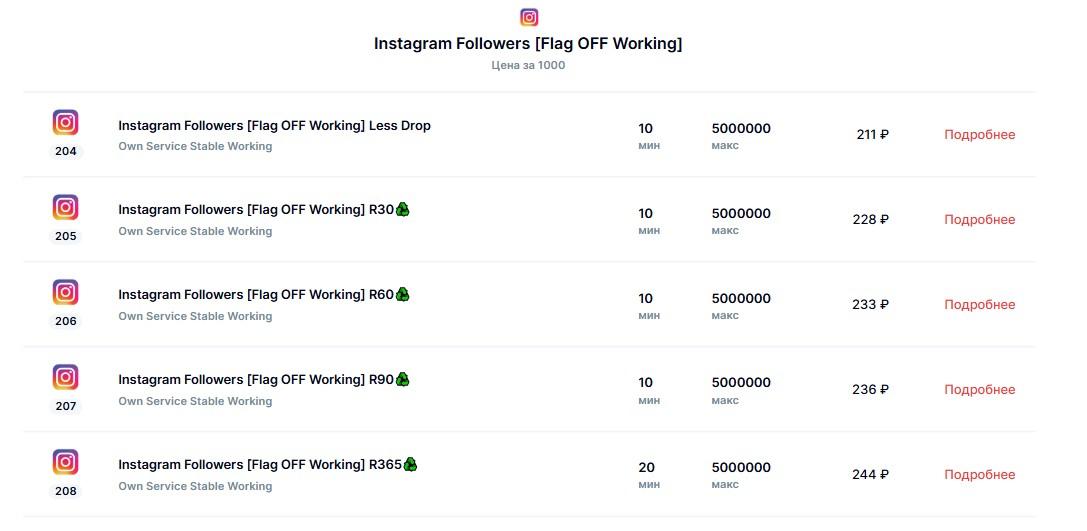Viewport: 1087px width, 531px height.
Task: Click the Instagram icon for service 207
Action: [66, 377]
